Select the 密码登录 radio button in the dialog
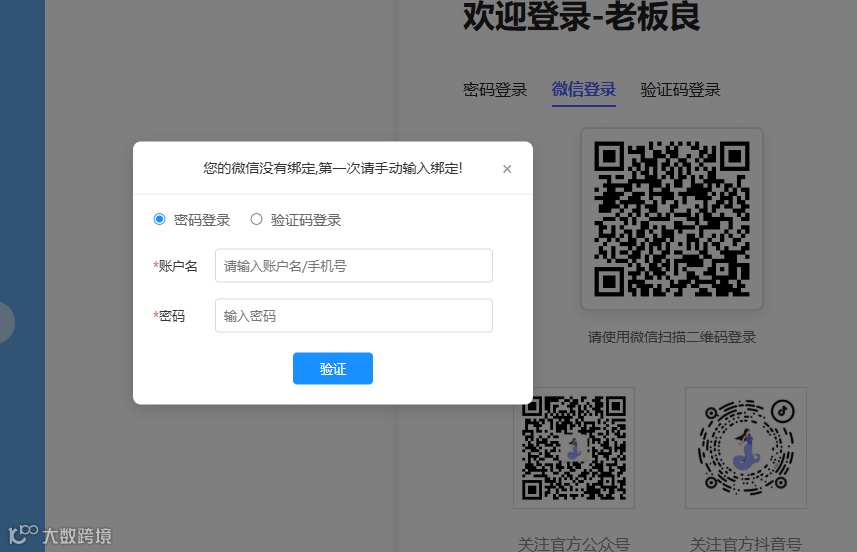This screenshot has width=857, height=552. [x=159, y=219]
